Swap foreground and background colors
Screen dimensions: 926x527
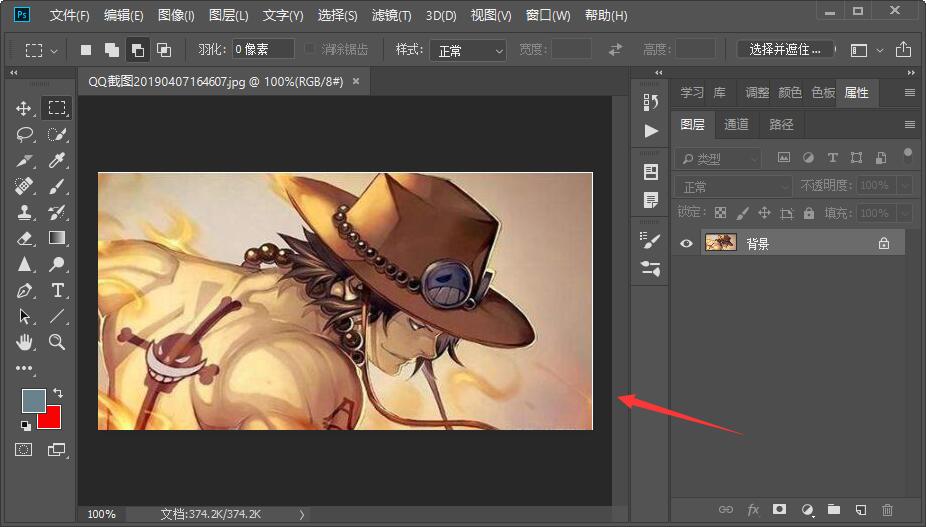click(x=58, y=392)
